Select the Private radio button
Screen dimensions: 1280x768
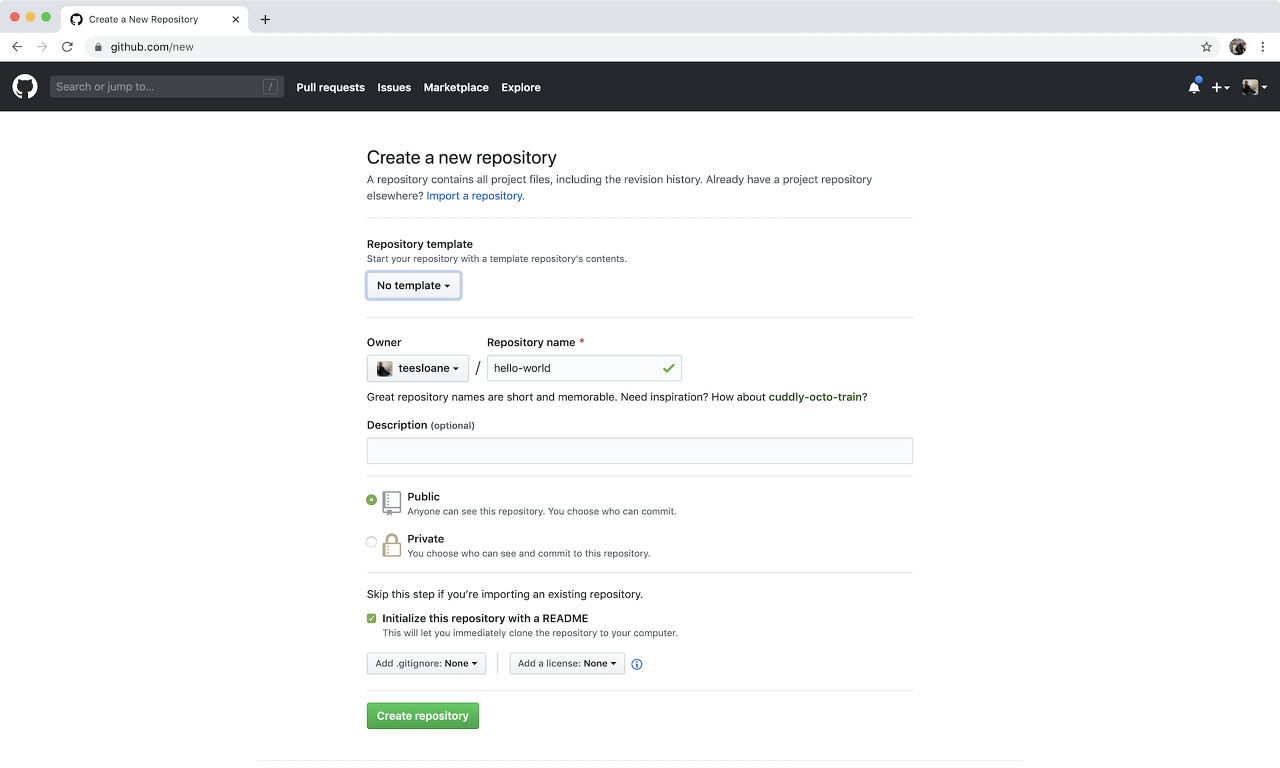point(372,542)
